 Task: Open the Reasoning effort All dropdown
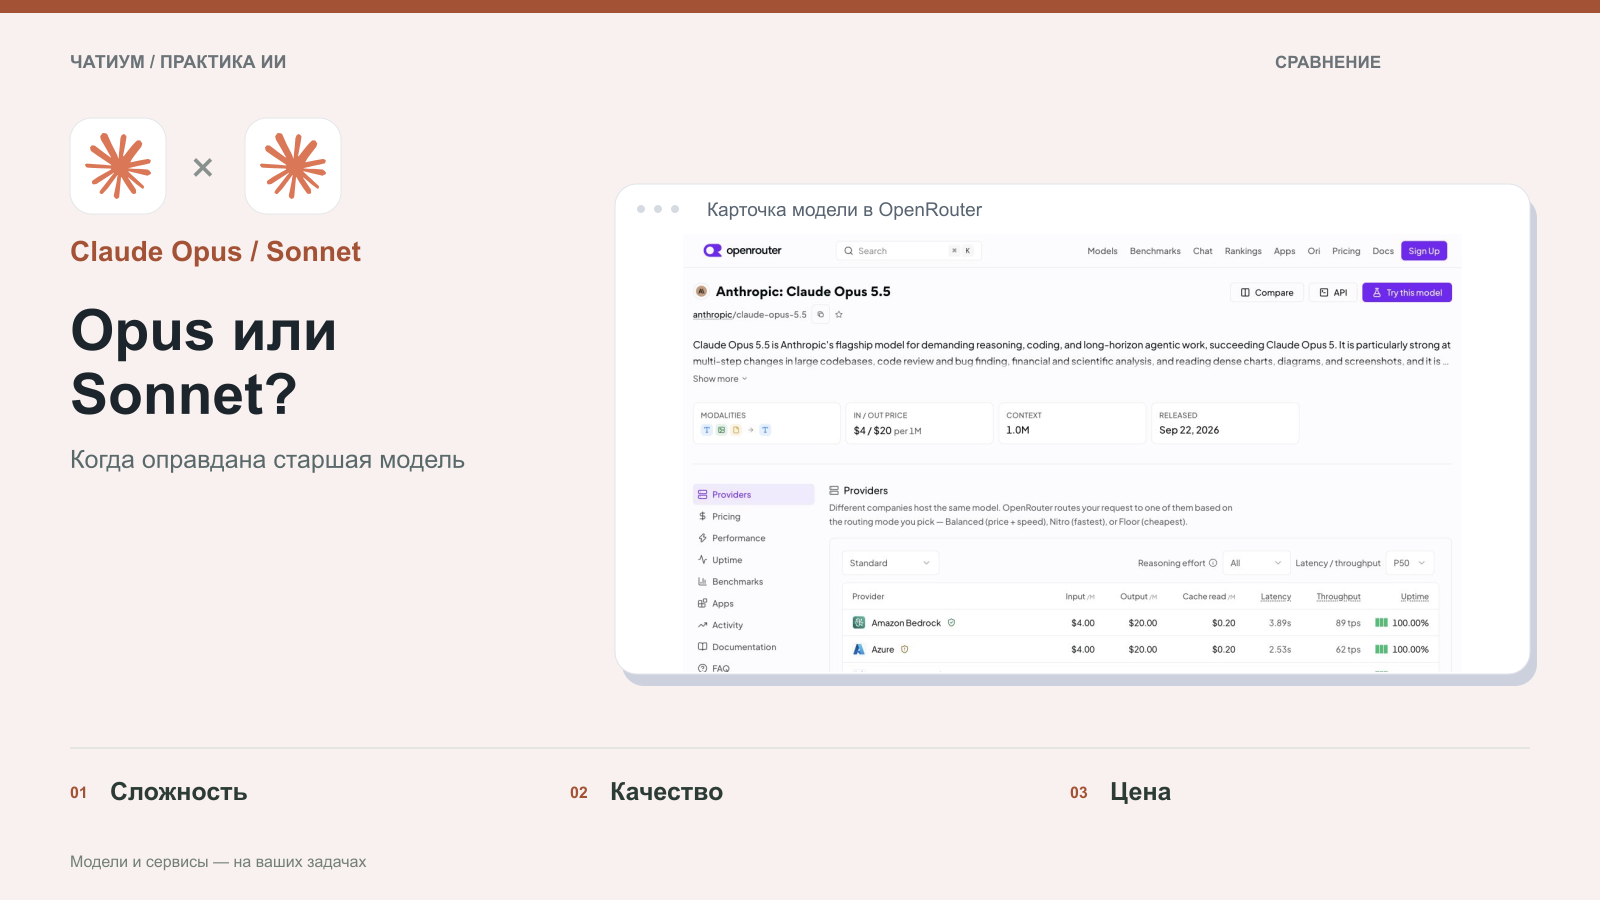click(x=1256, y=563)
